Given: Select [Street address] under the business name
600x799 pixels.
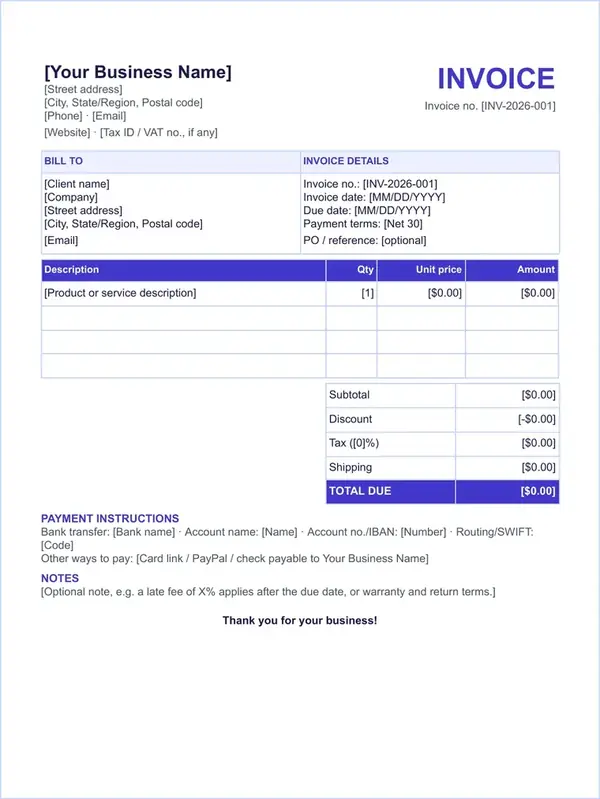Looking at the screenshot, I should pyautogui.click(x=83, y=89).
